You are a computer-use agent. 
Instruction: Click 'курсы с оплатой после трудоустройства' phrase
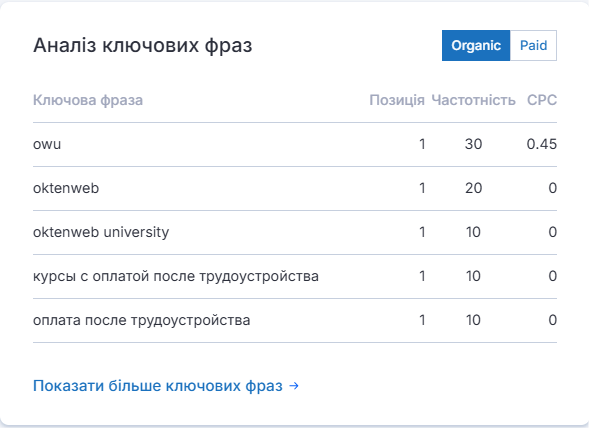coord(176,276)
